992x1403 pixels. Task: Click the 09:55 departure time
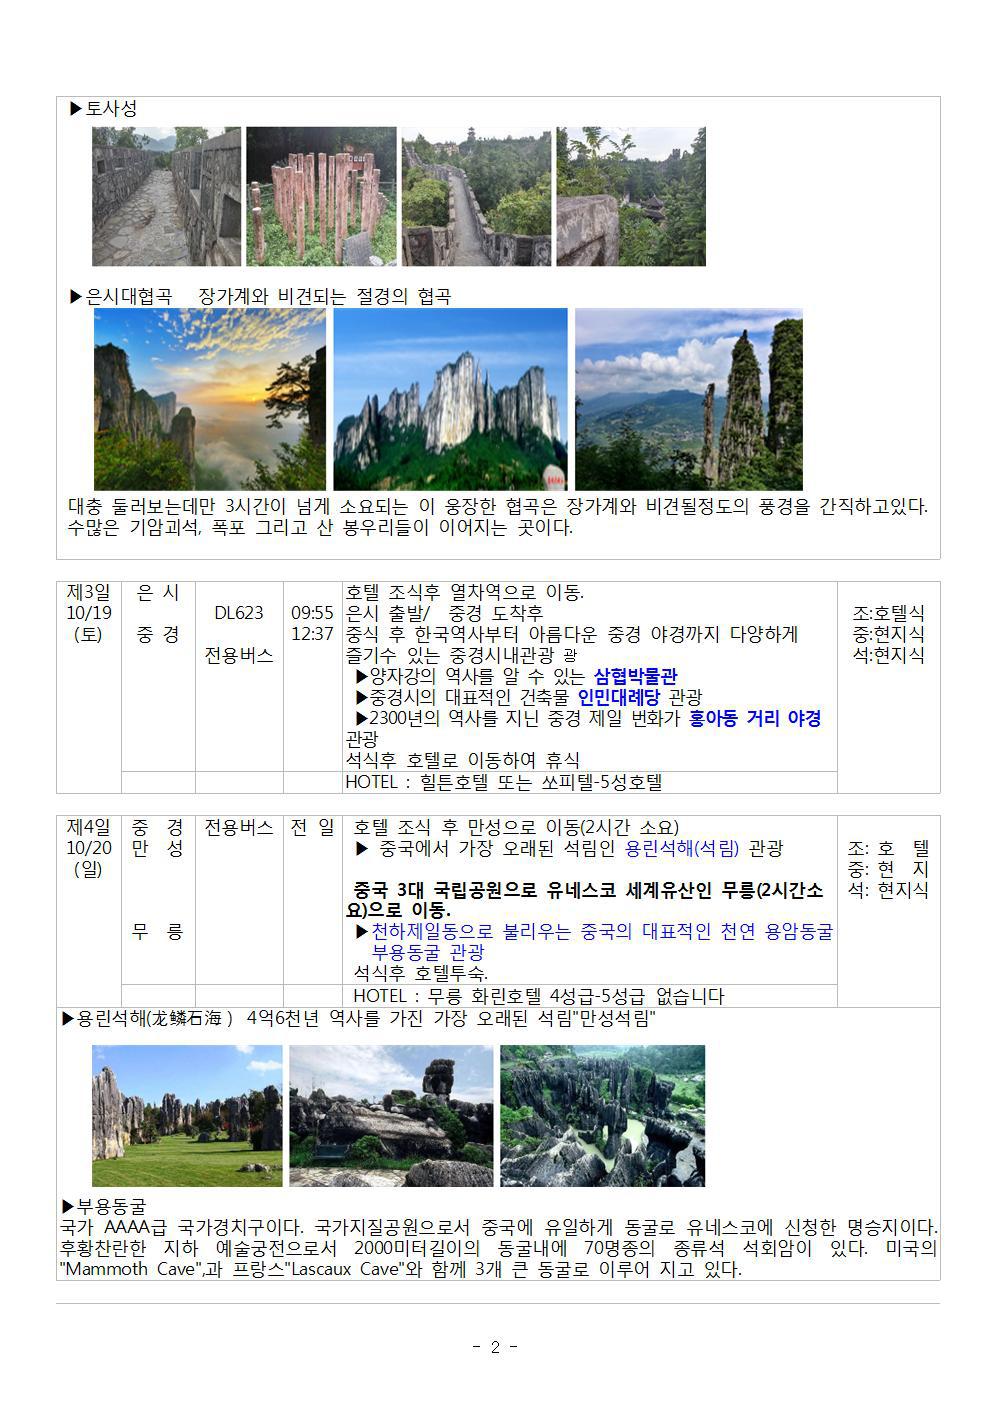[312, 612]
